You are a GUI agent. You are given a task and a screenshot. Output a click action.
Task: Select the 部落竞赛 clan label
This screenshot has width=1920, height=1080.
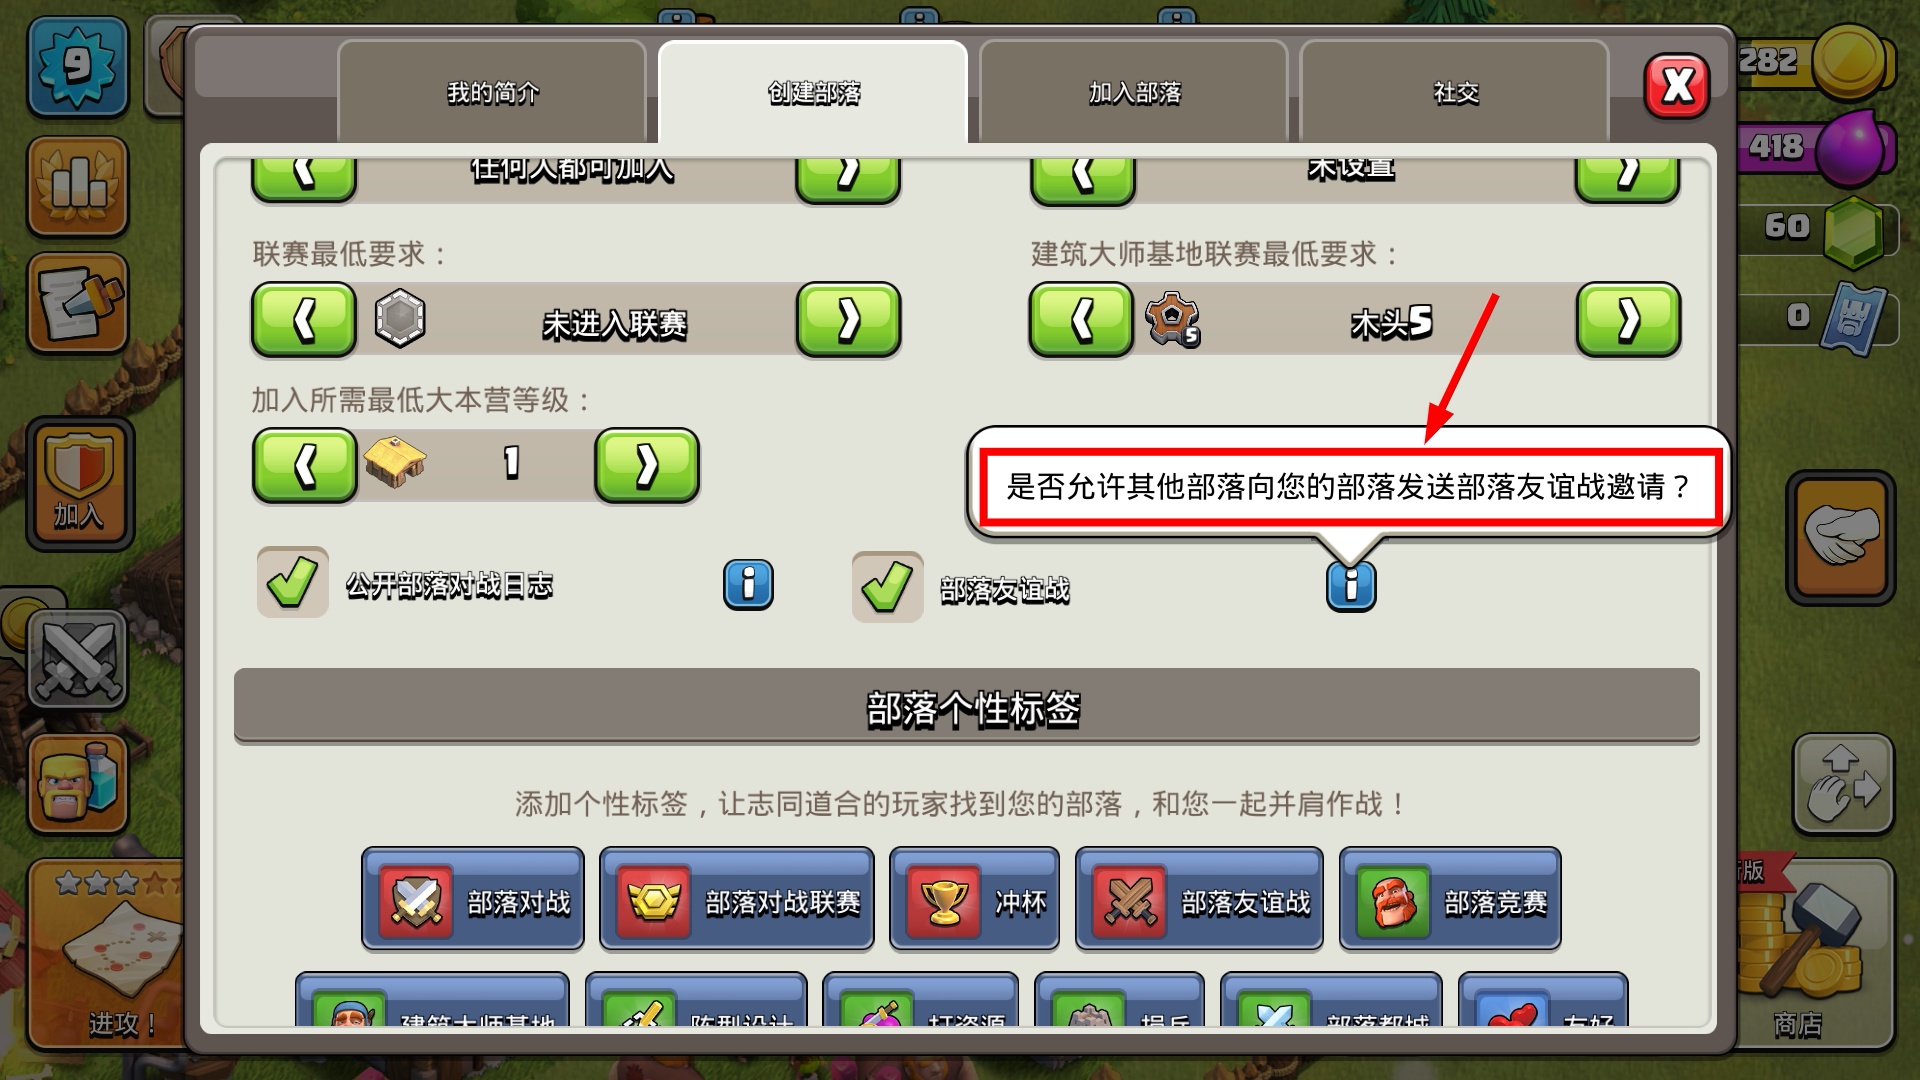pos(1450,899)
